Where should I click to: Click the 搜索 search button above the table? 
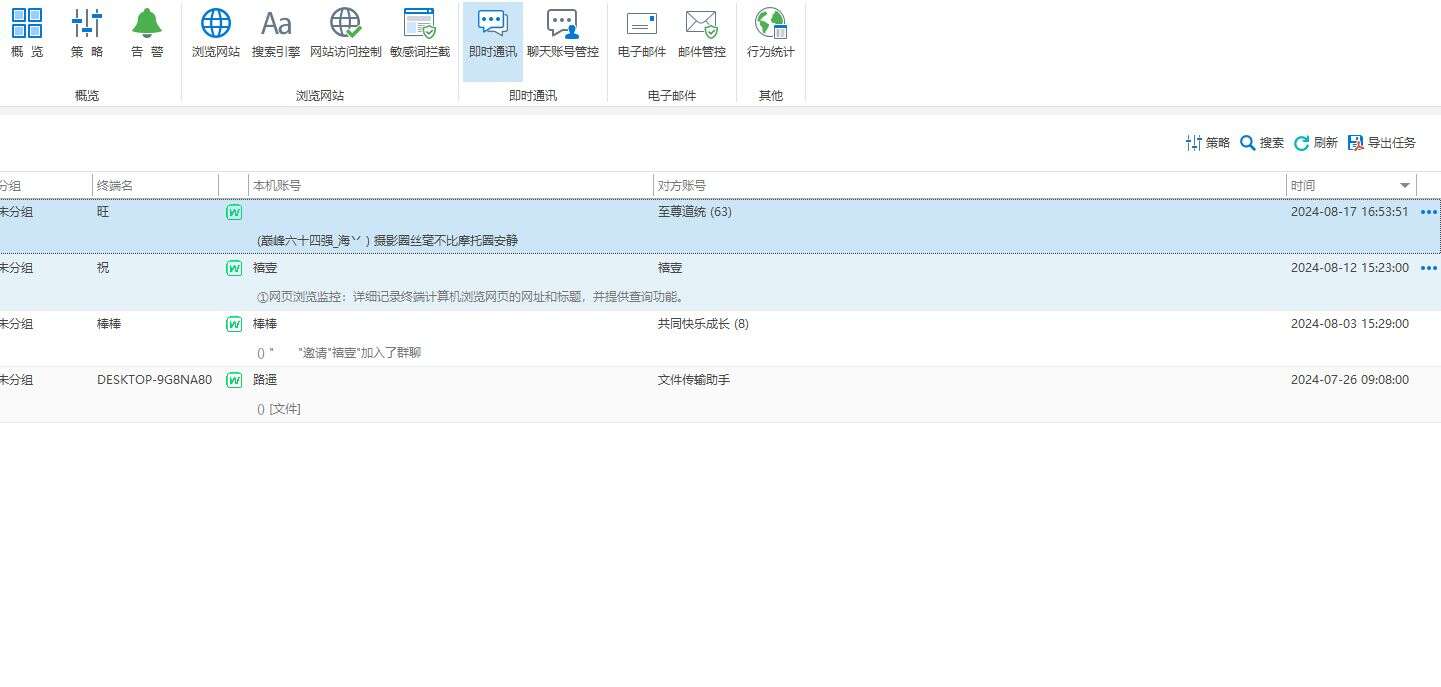pos(1262,143)
